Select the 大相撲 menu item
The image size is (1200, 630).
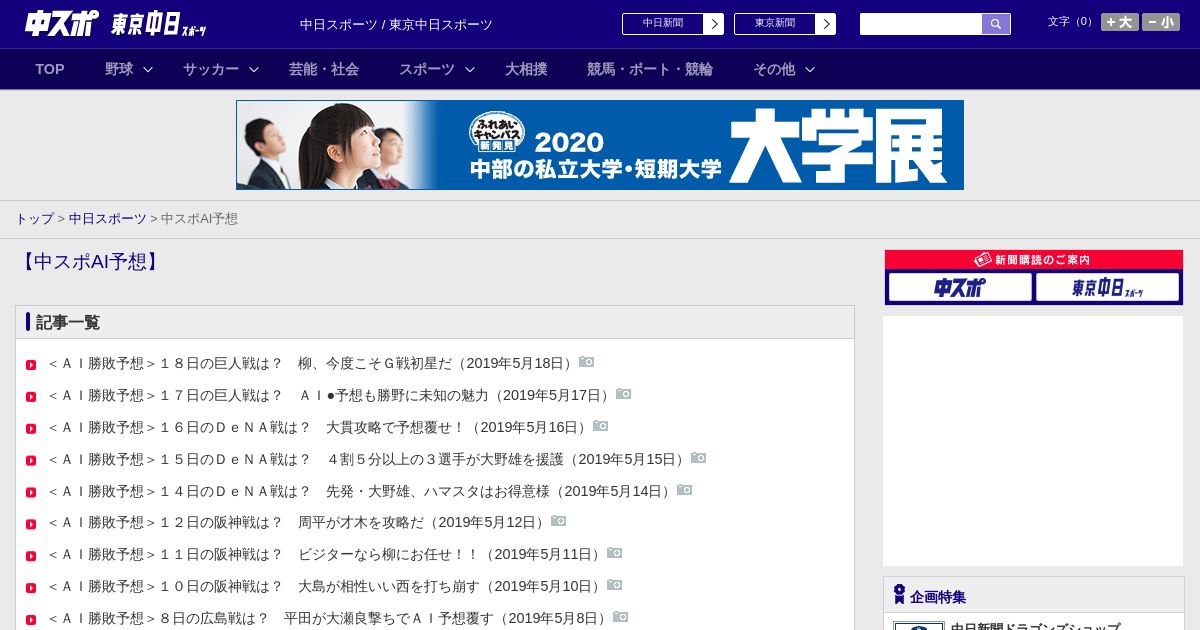pyautogui.click(x=526, y=69)
